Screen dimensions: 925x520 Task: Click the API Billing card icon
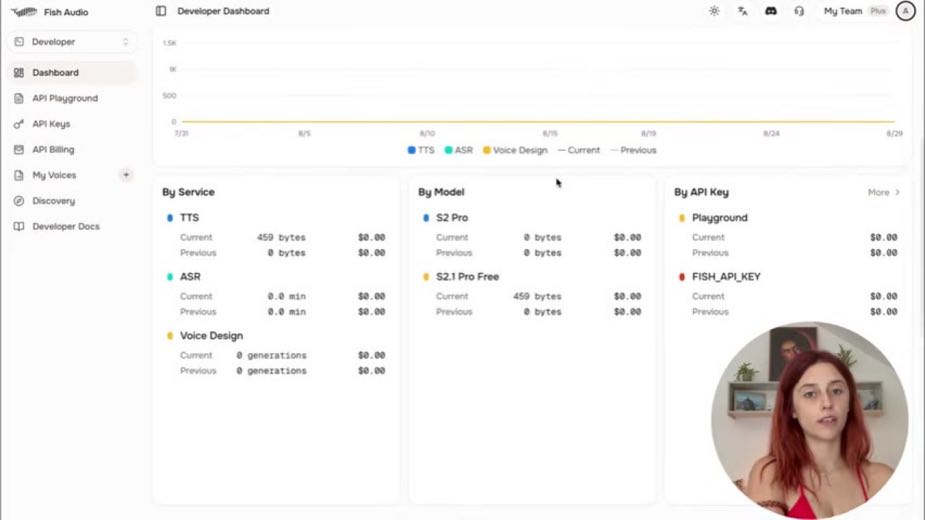tap(19, 149)
